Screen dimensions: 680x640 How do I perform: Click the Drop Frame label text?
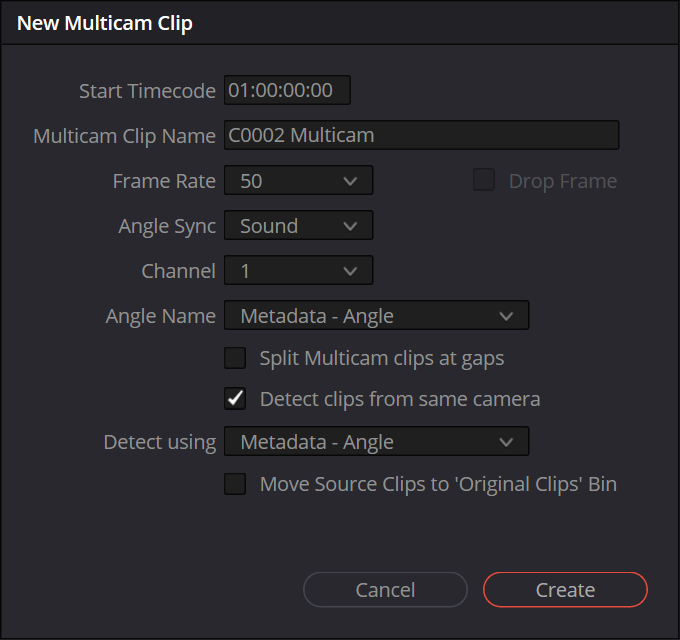pos(562,181)
